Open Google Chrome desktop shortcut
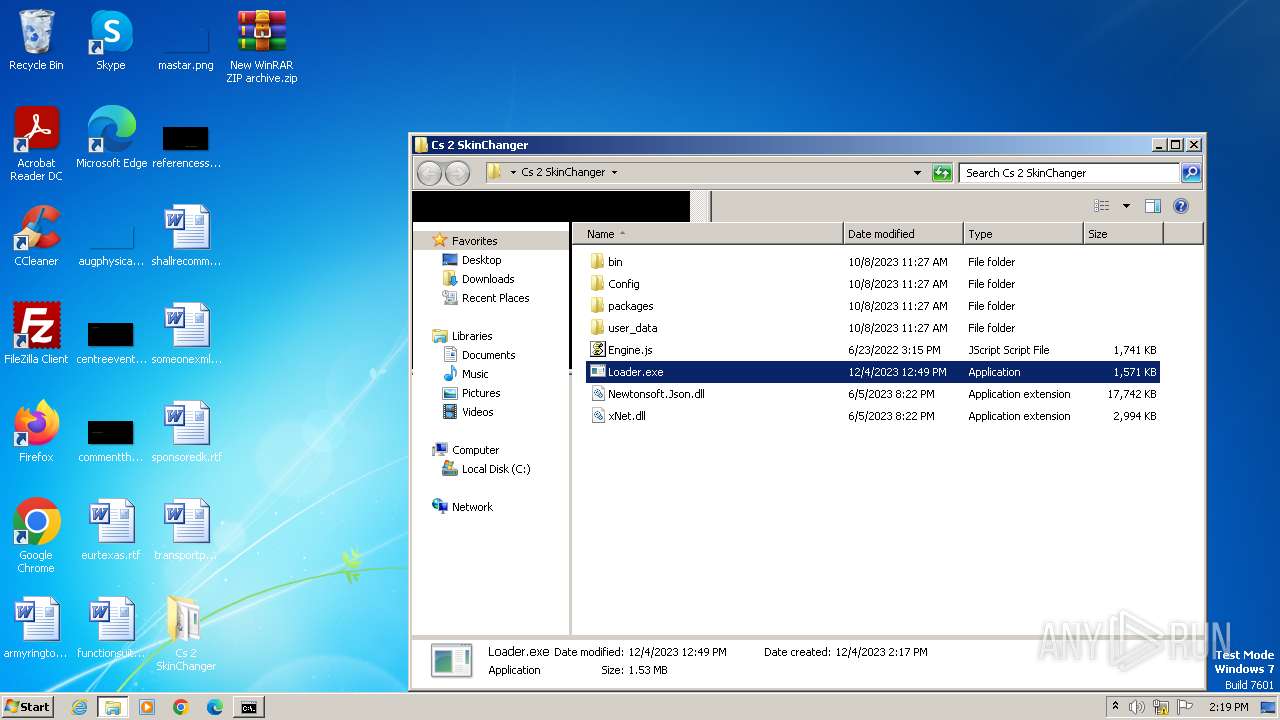The image size is (1280, 720). 36,537
